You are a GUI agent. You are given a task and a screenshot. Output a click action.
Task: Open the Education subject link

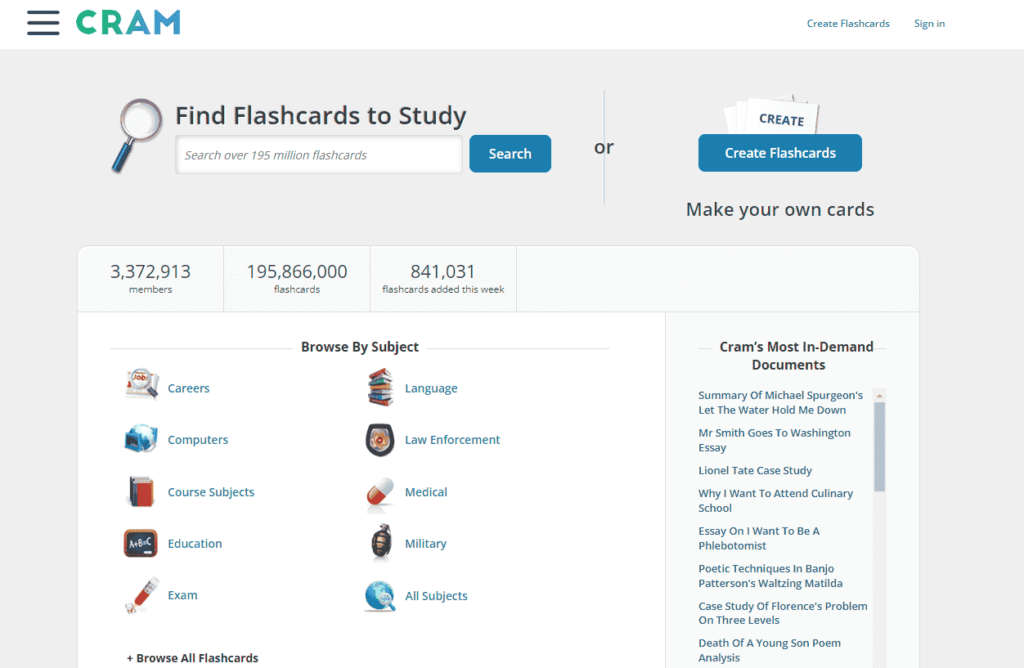coord(195,543)
